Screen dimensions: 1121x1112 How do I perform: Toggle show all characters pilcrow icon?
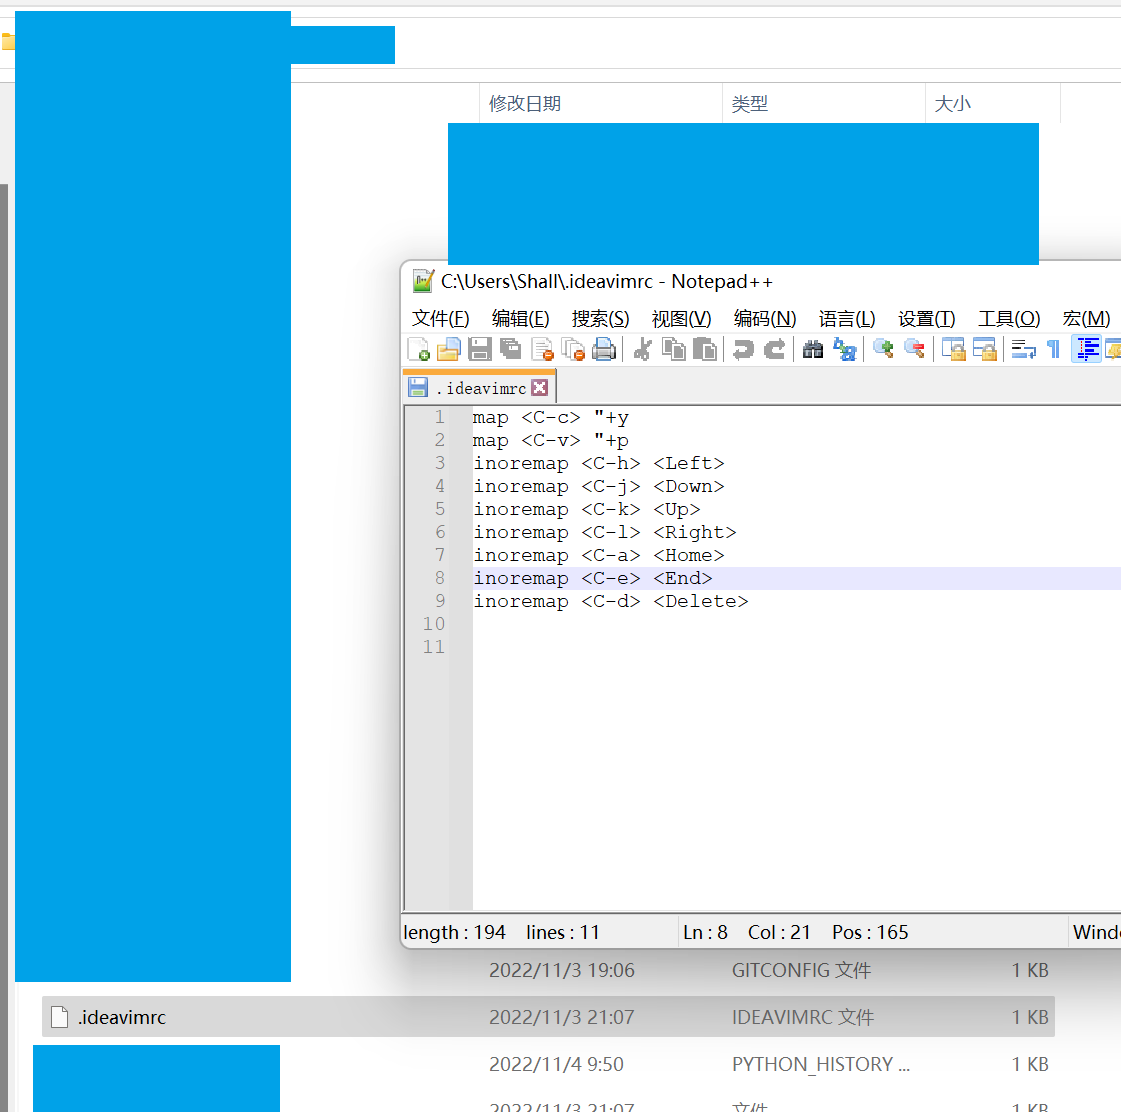click(x=1053, y=349)
